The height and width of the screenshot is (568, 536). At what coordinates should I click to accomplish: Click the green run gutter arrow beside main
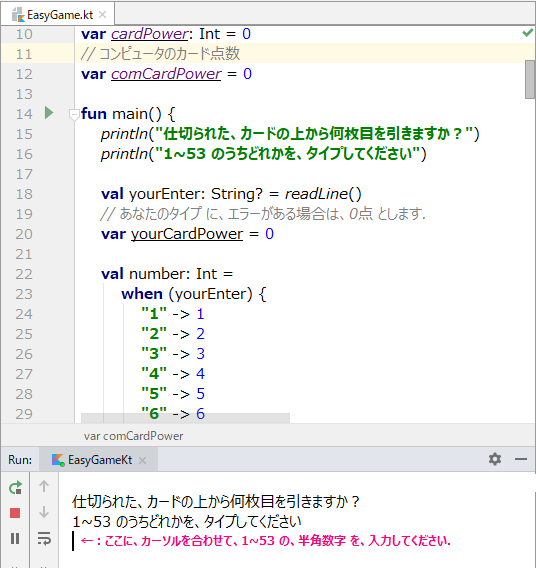tap(49, 113)
